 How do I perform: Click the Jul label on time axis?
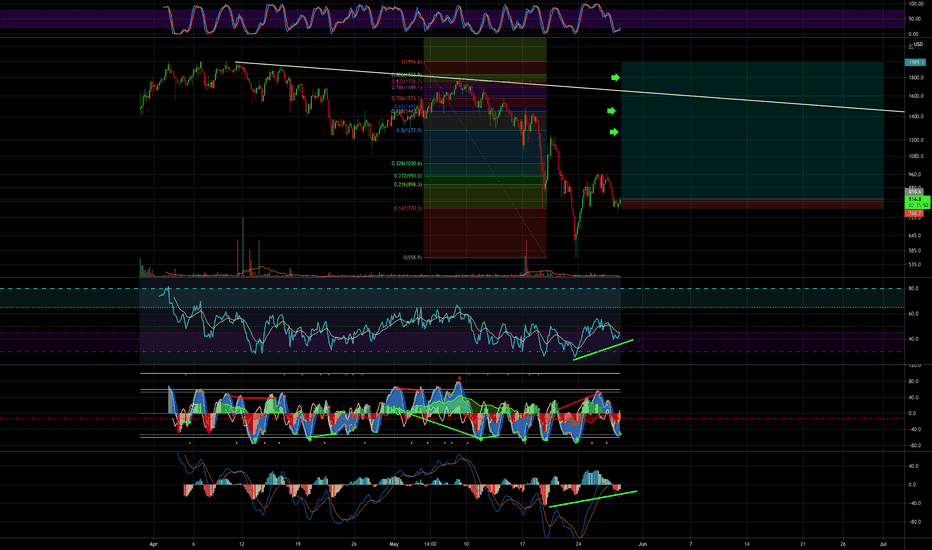click(x=883, y=544)
